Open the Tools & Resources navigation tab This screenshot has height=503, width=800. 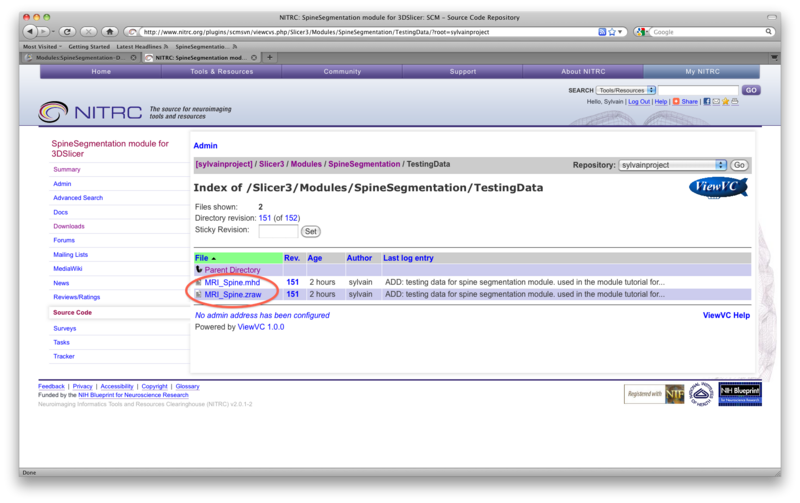coord(221,71)
